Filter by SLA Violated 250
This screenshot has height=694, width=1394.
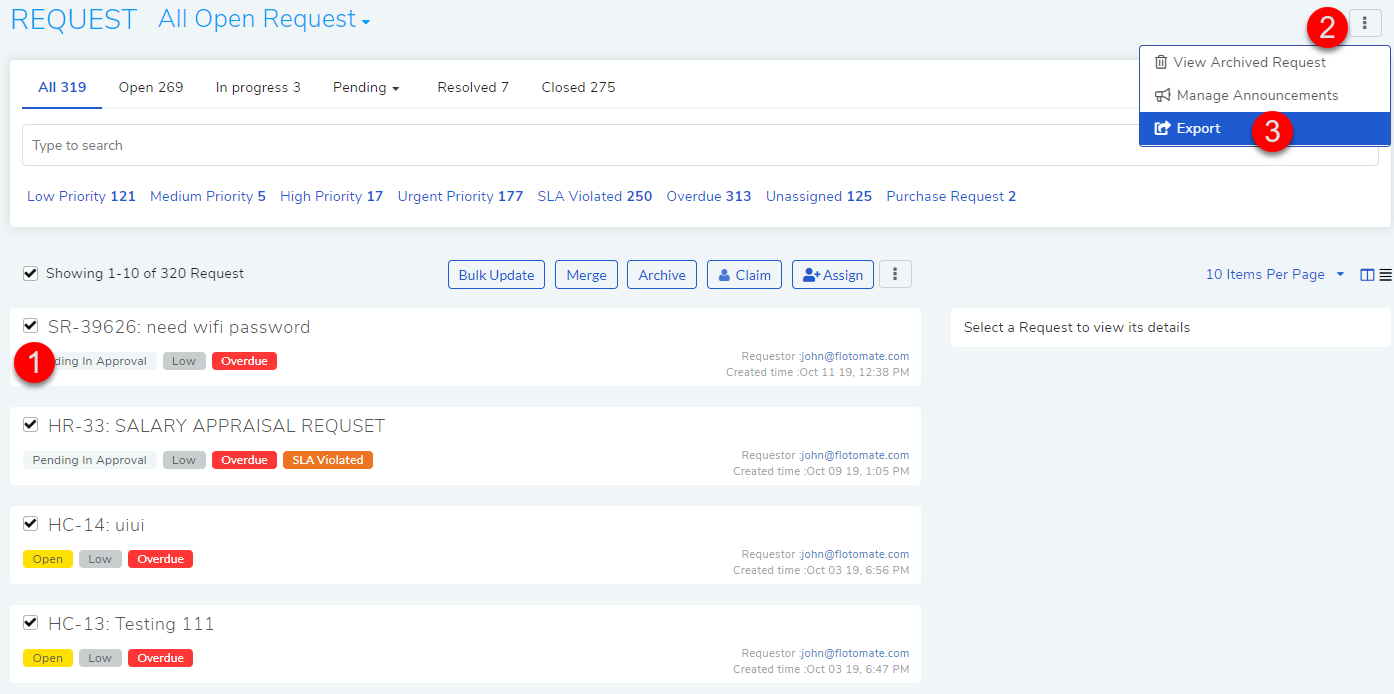tap(595, 196)
